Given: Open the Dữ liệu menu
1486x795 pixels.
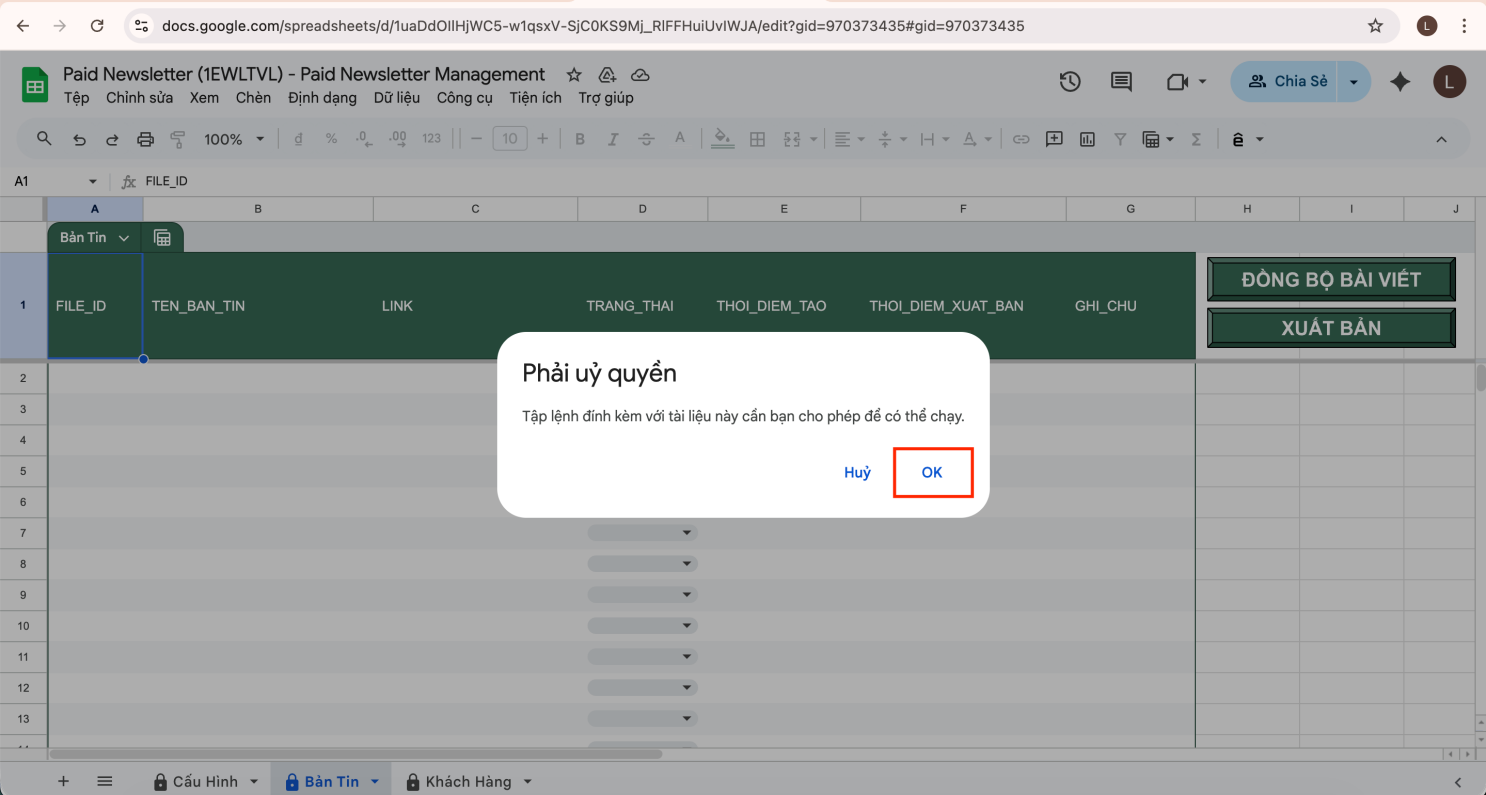Looking at the screenshot, I should (396, 97).
